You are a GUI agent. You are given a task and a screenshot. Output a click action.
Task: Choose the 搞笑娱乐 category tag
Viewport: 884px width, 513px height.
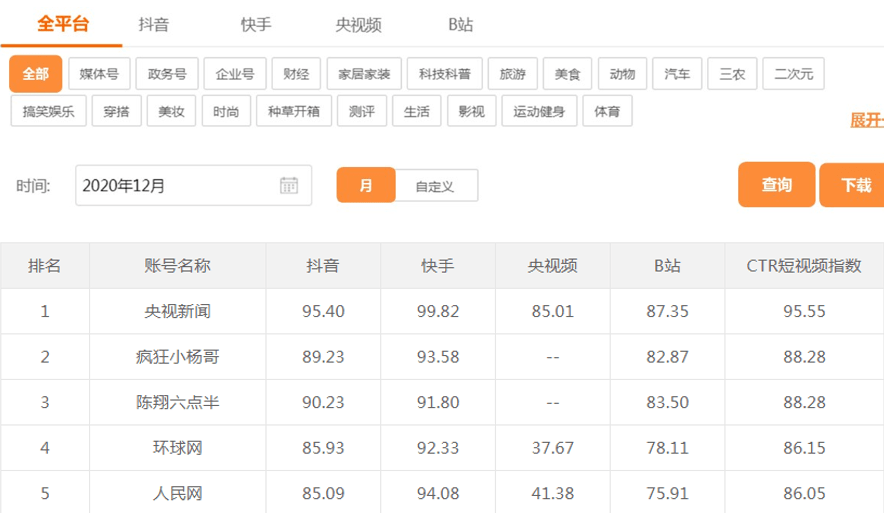click(x=48, y=111)
